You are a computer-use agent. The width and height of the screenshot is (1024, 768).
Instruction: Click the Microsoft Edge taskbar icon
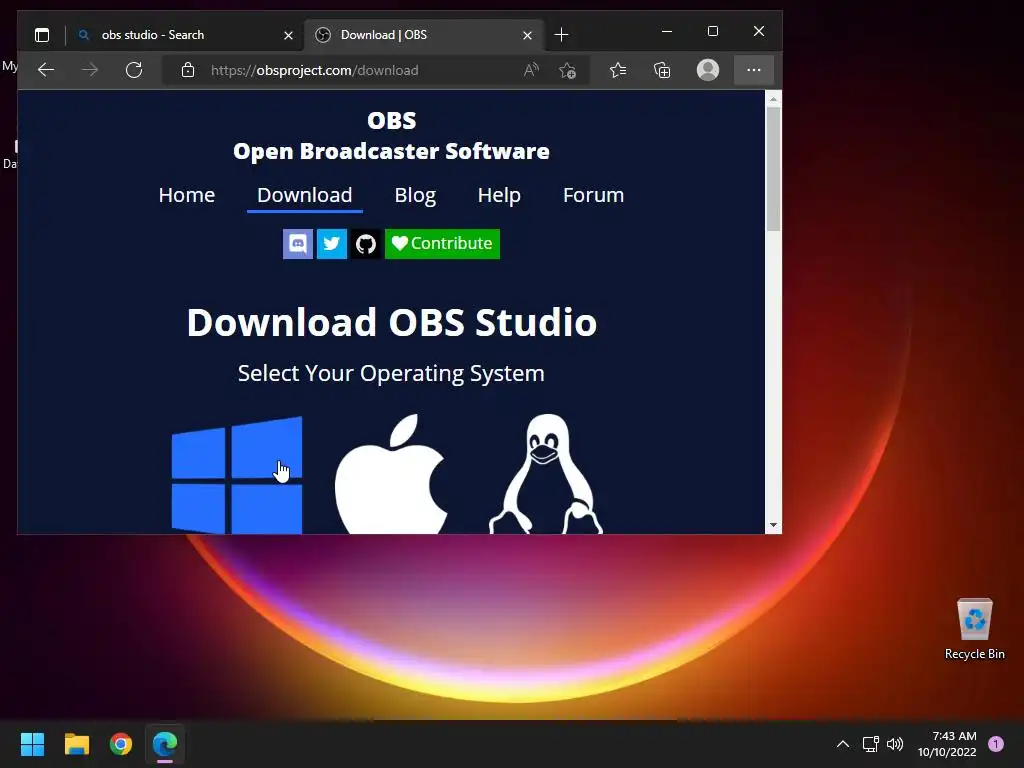165,744
